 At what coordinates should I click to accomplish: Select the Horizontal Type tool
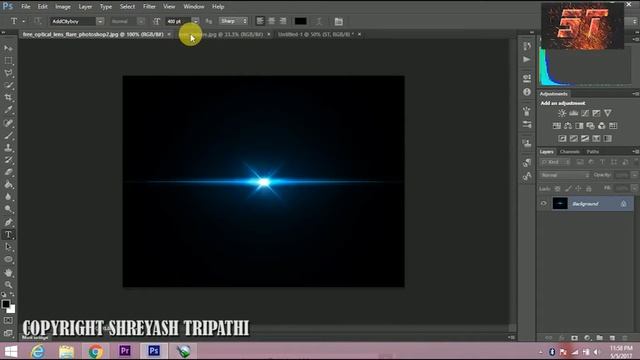coord(8,235)
